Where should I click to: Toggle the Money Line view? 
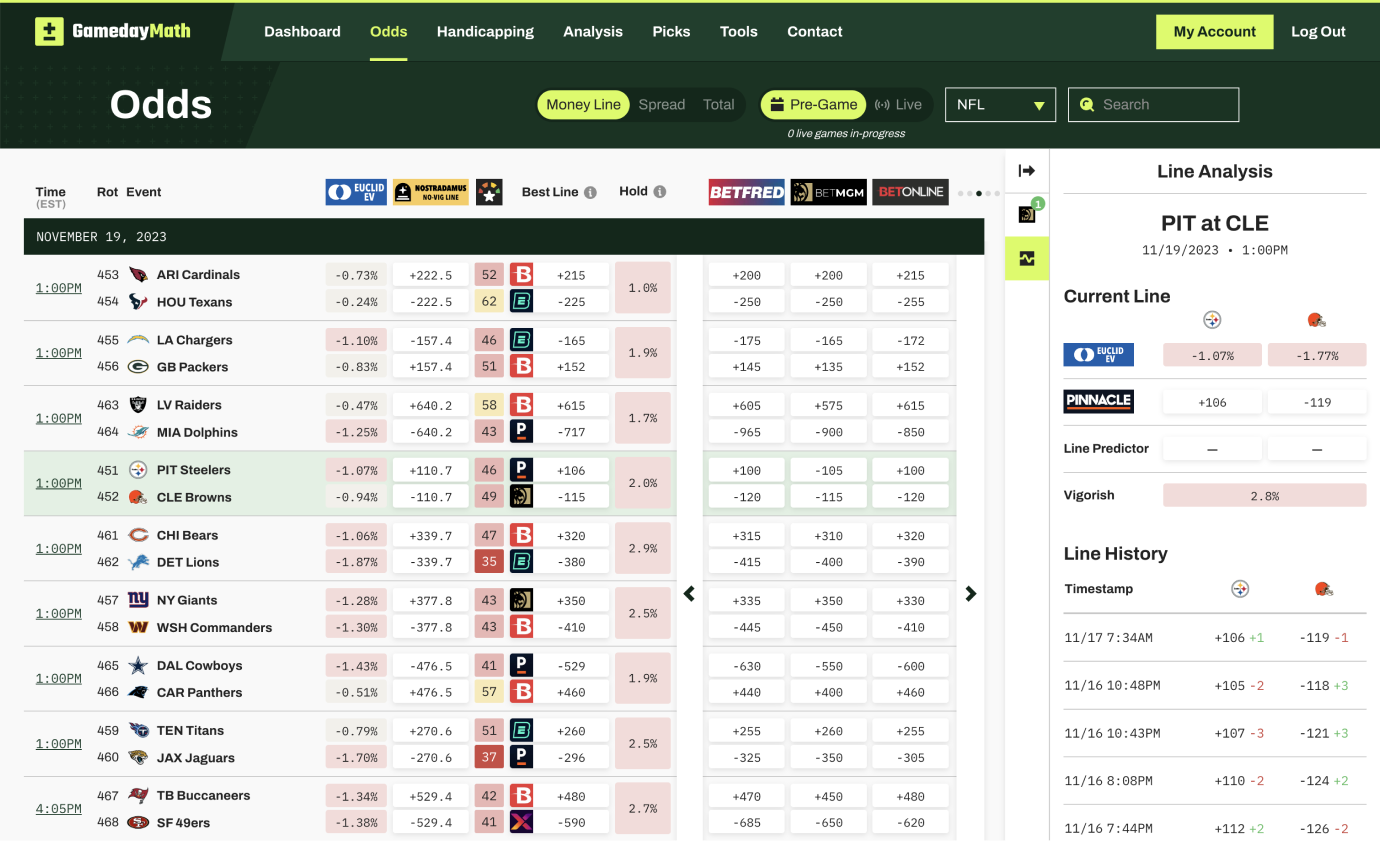pos(583,104)
